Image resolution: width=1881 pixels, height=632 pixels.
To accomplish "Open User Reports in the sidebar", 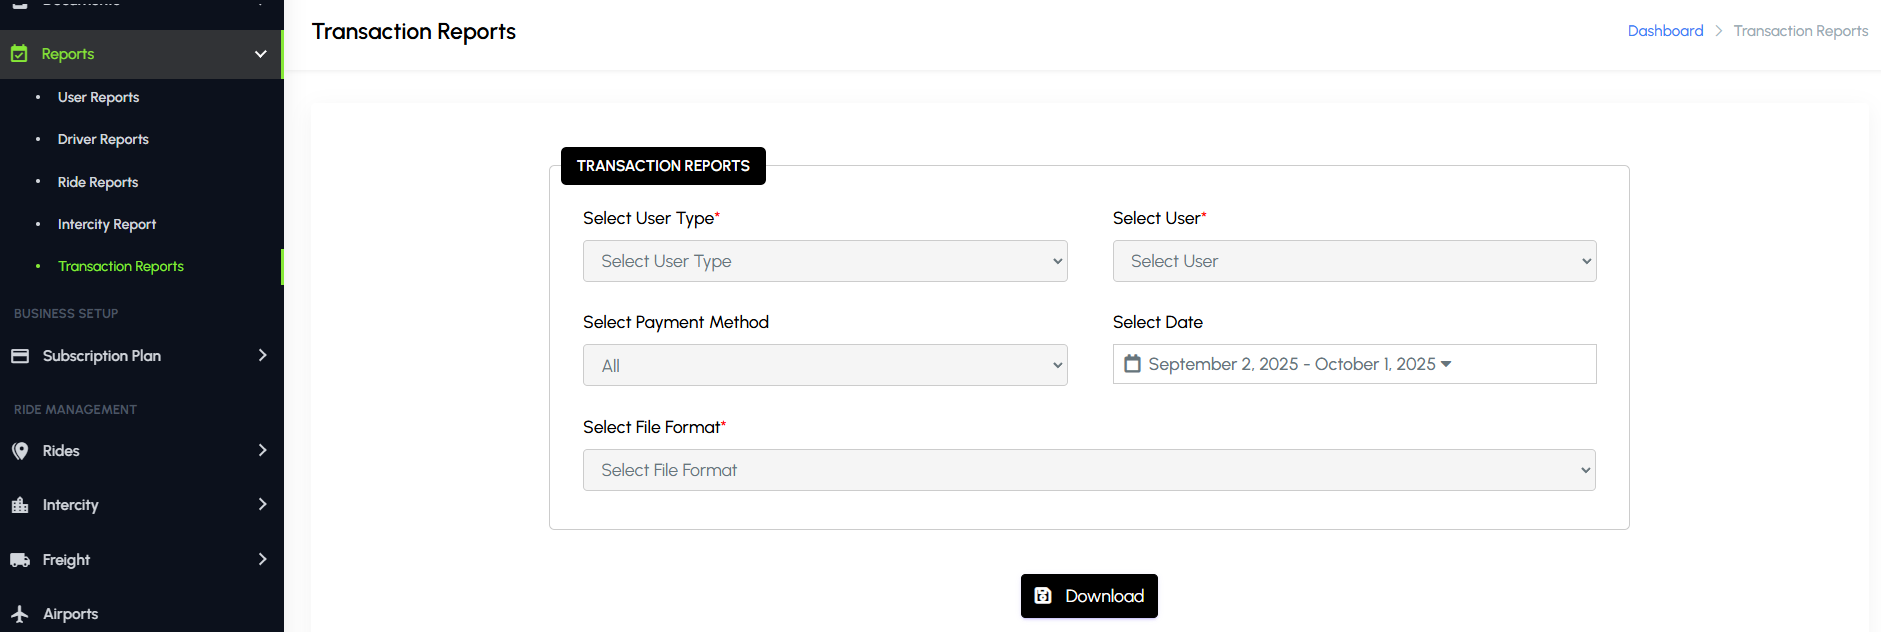I will [98, 97].
